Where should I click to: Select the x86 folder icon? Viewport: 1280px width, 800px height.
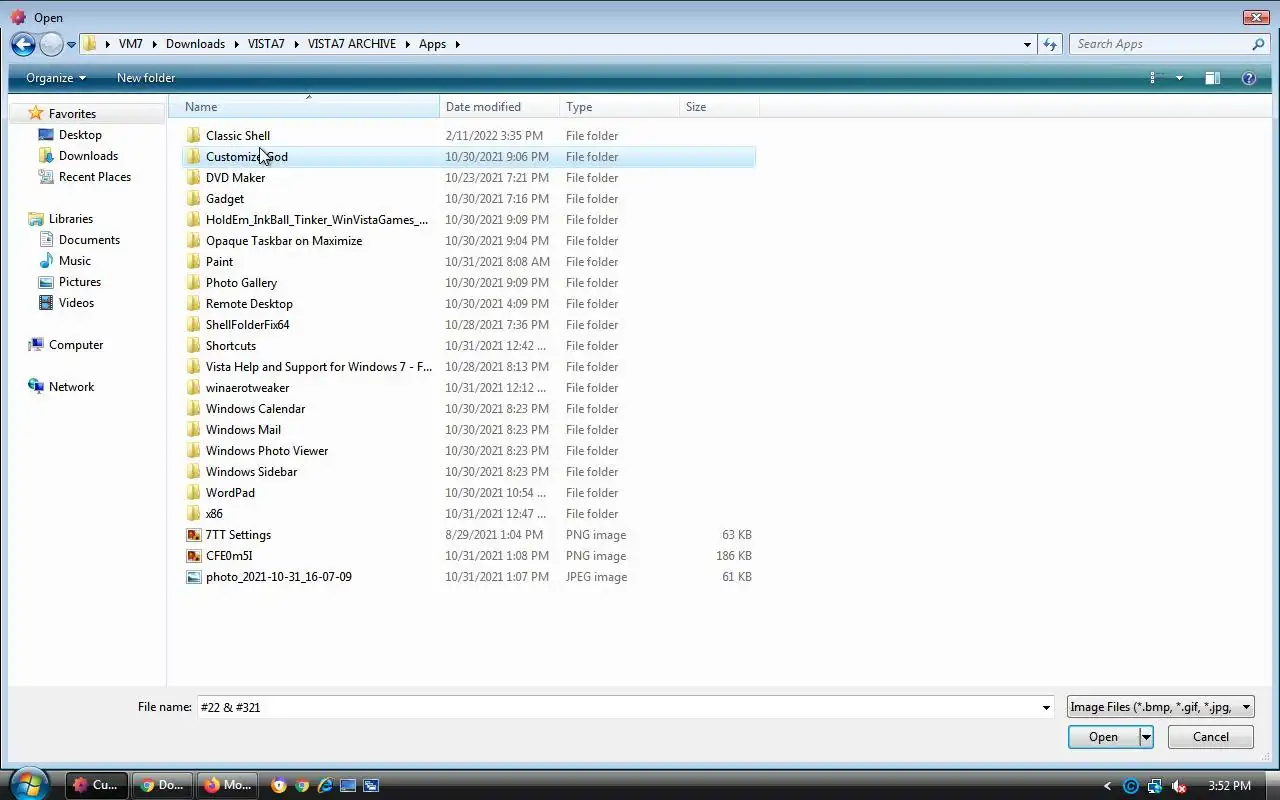194,513
